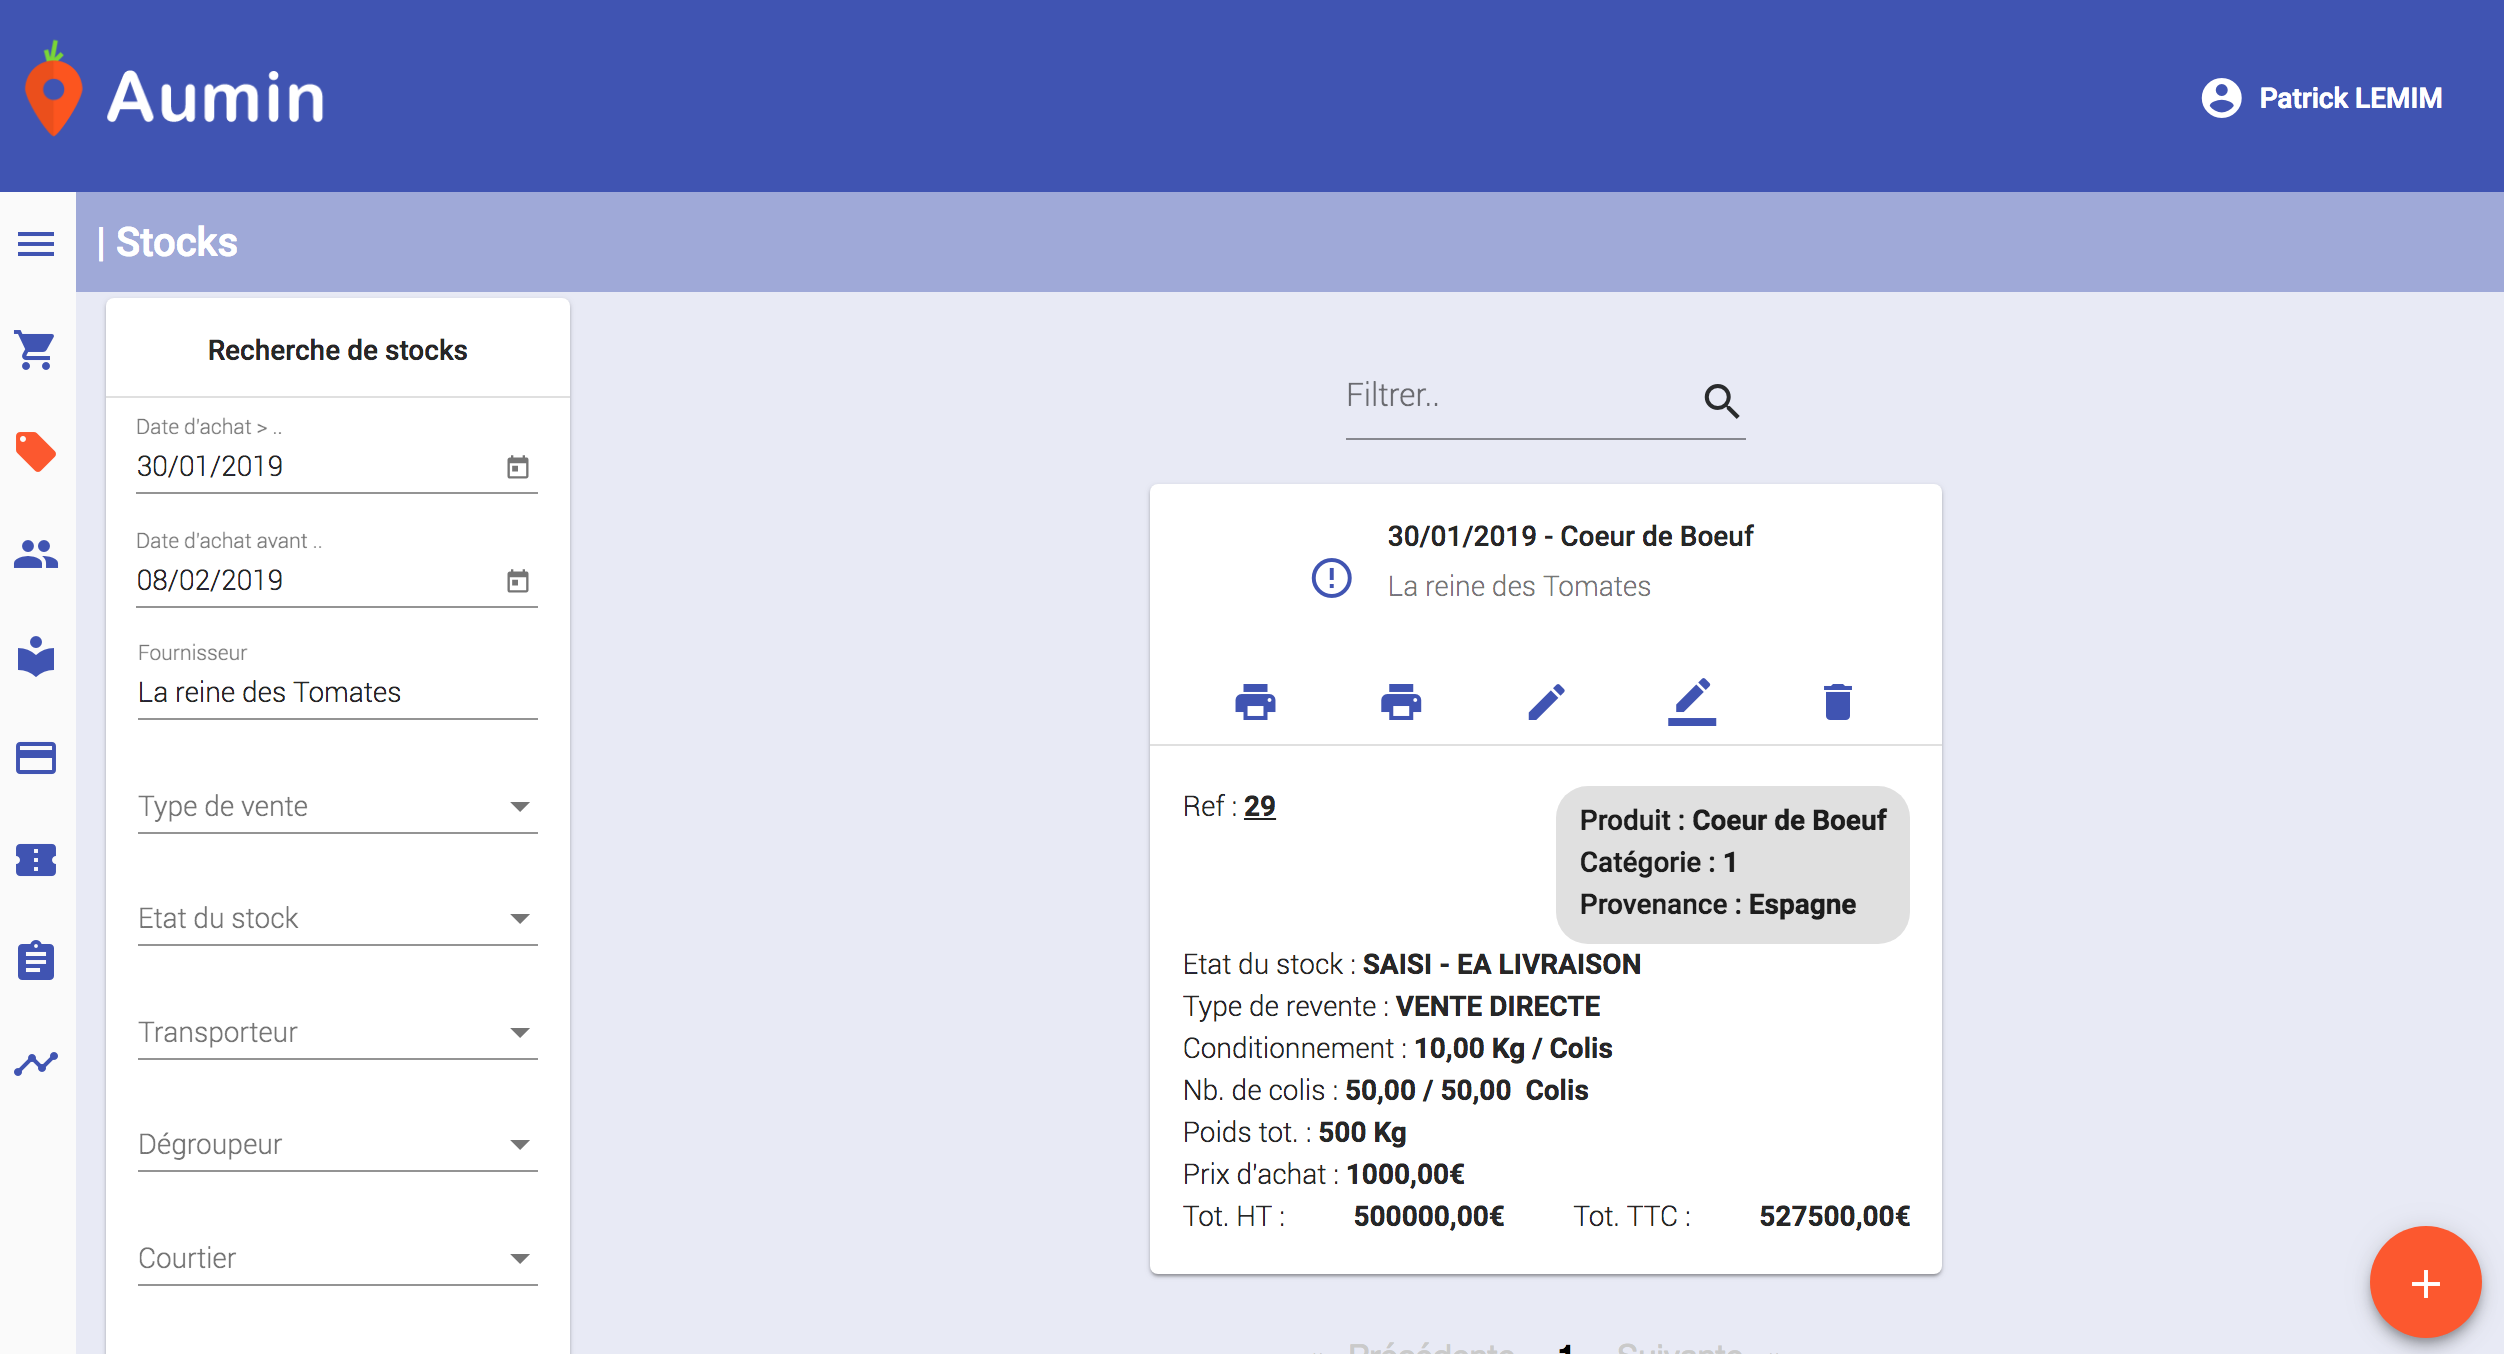Viewport: 2504px width, 1354px height.
Task: Click the orange price tag sidebar icon
Action: (x=36, y=452)
